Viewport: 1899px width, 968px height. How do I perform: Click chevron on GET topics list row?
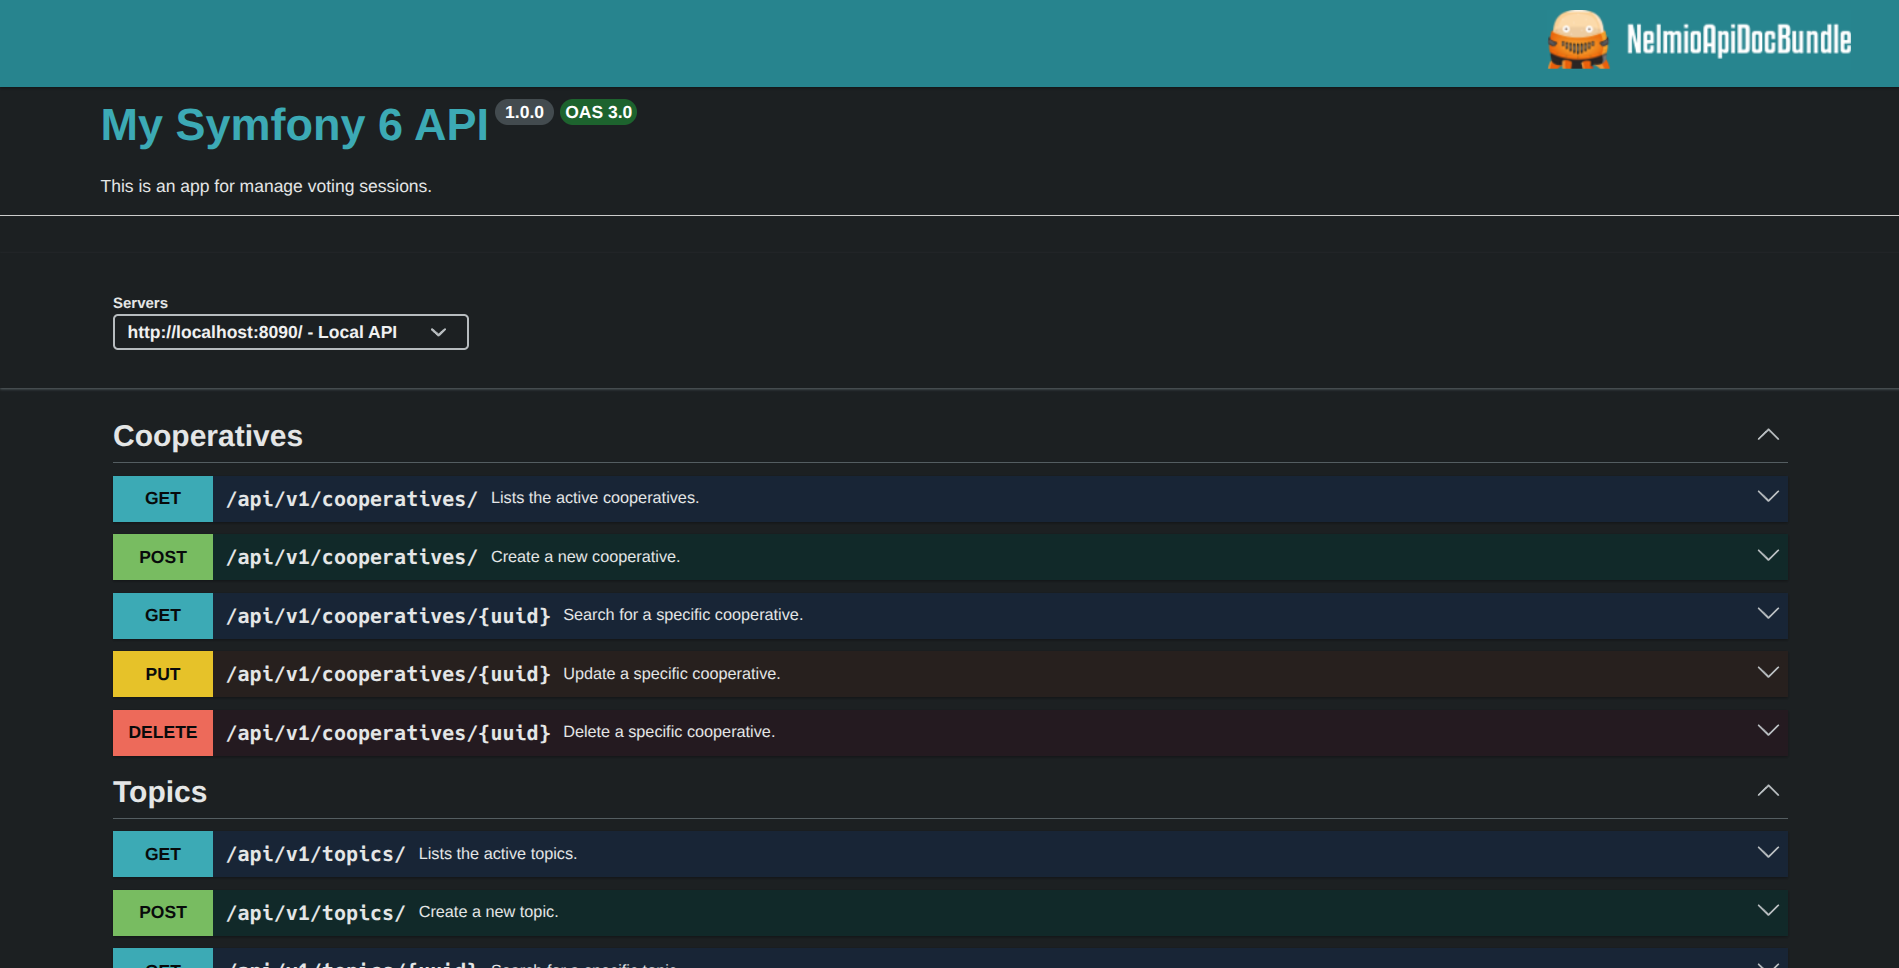tap(1767, 853)
